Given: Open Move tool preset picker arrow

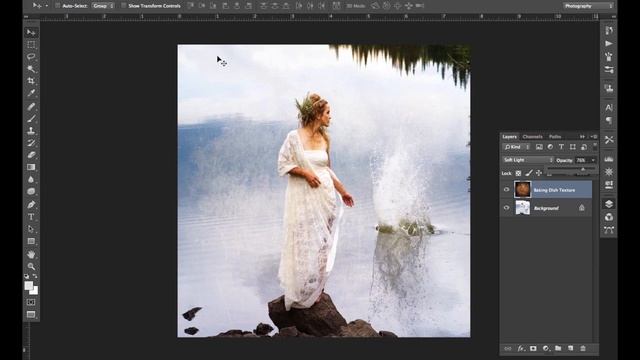Looking at the screenshot, I should 47,6.
